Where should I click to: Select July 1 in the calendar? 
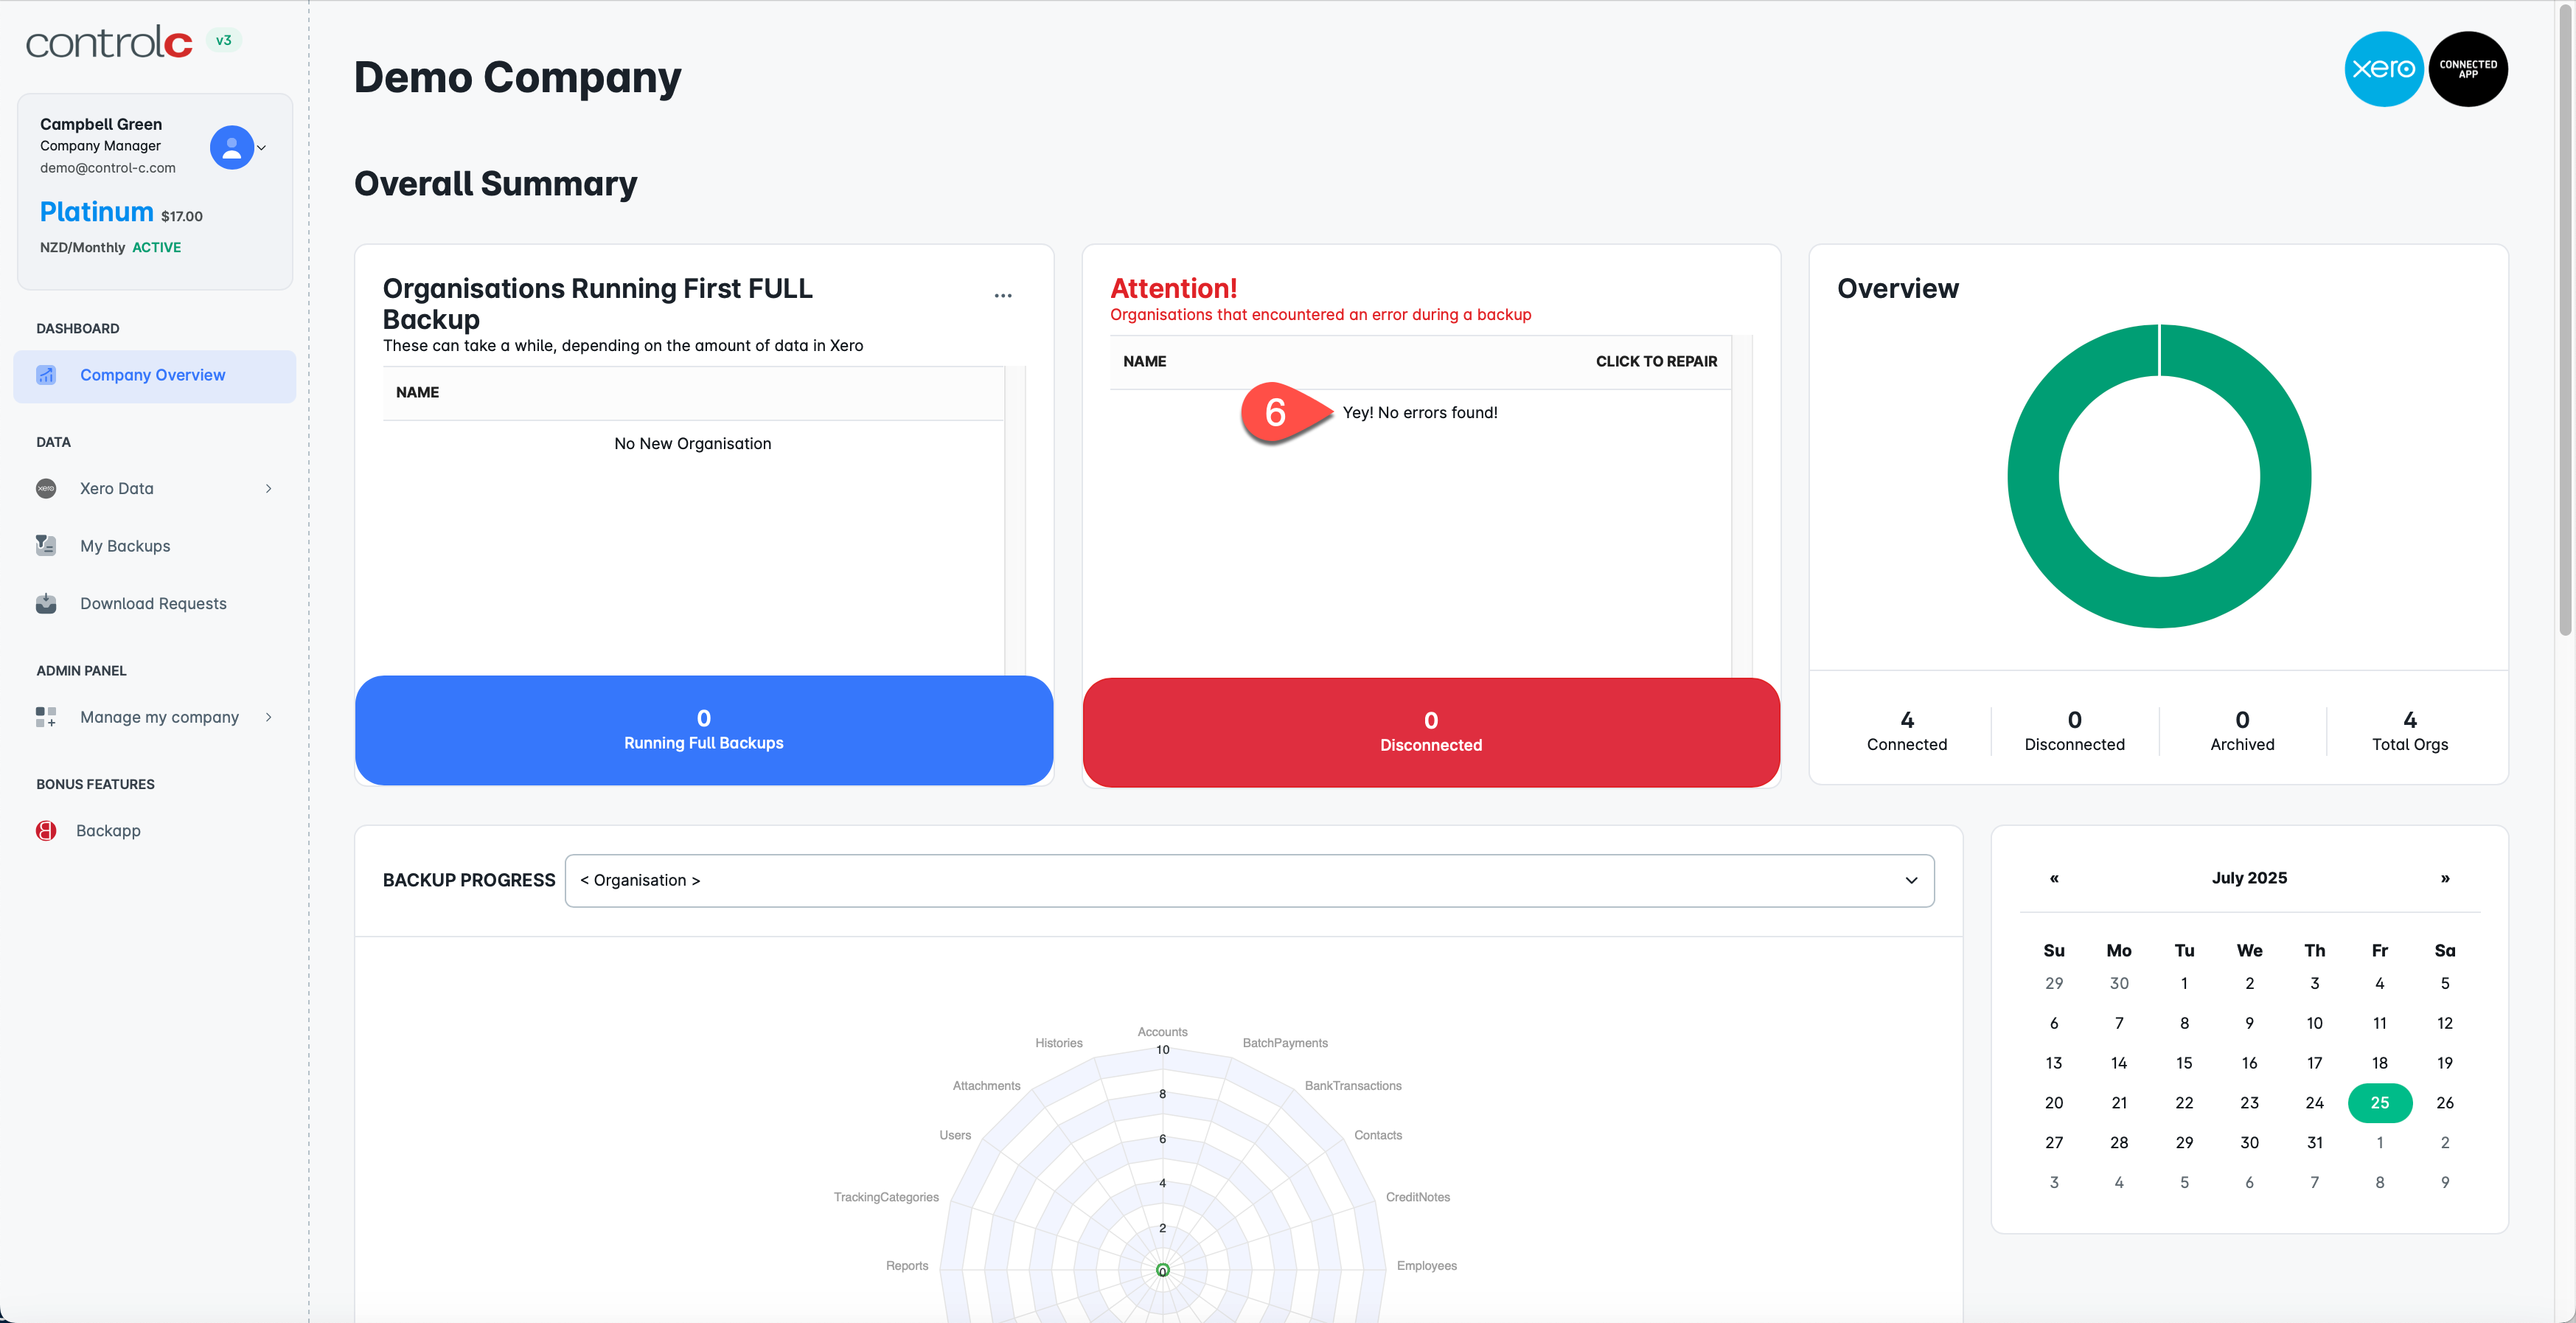2184,984
